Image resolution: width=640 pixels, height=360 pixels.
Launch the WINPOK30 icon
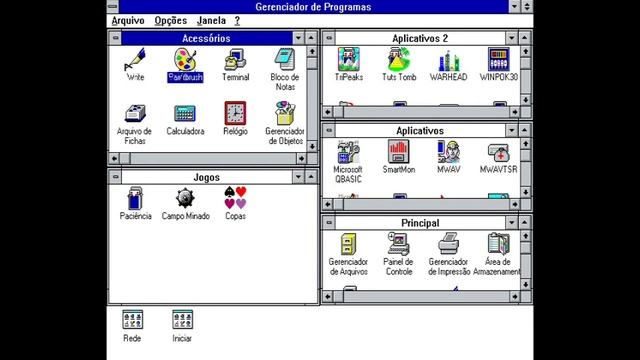point(498,59)
